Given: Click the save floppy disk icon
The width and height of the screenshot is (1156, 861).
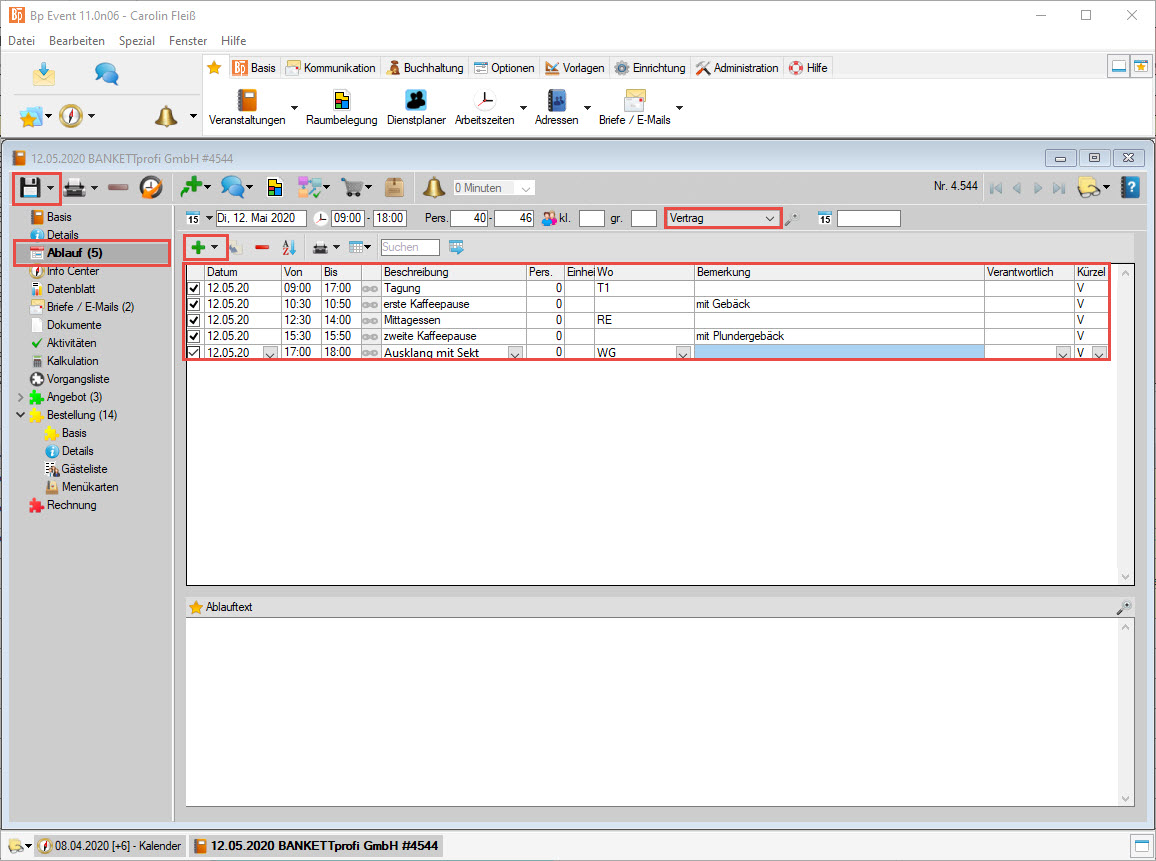Looking at the screenshot, I should click(30, 187).
